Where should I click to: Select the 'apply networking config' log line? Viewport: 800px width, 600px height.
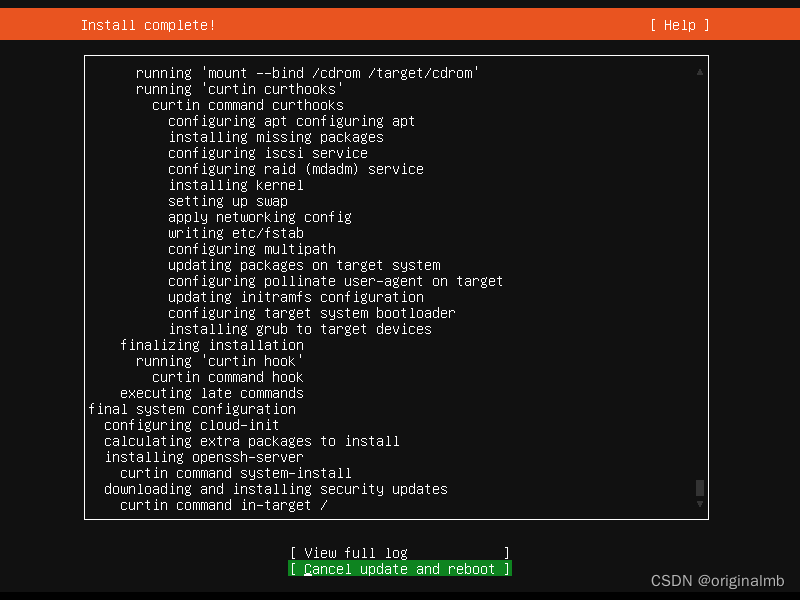259,216
